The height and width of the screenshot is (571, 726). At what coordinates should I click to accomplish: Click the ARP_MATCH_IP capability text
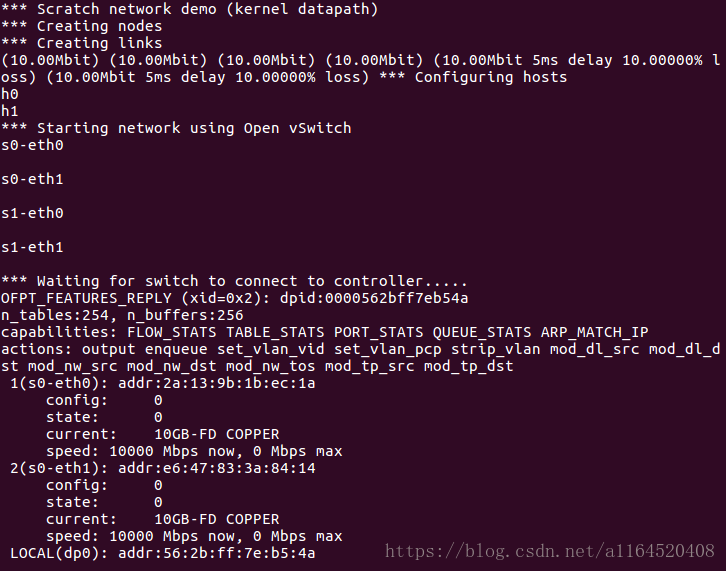595,333
